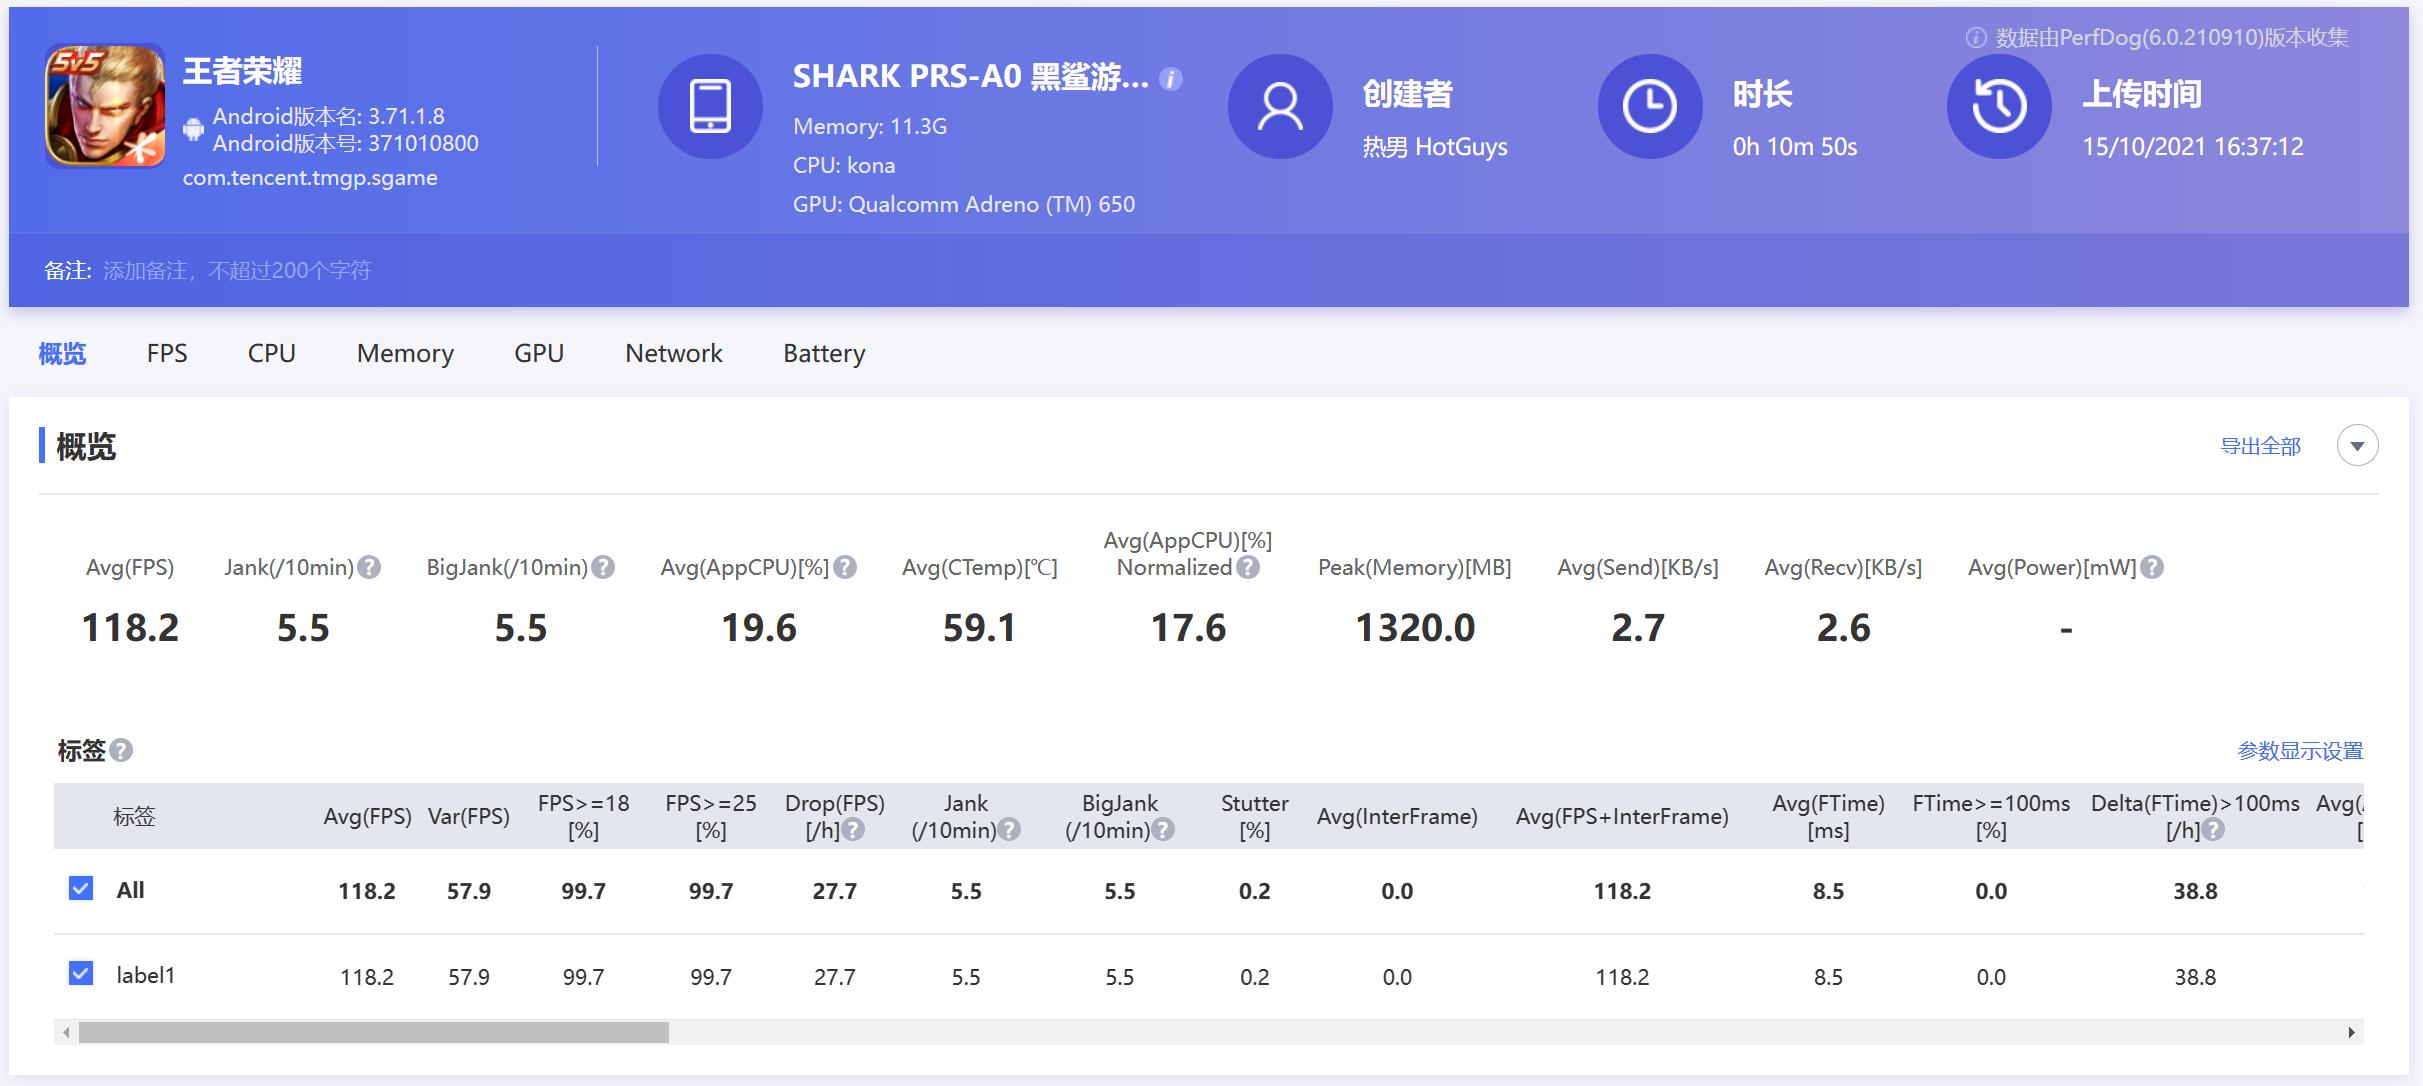Open 参数显示设置 parameter display settings
The image size is (2423, 1086).
pyautogui.click(x=2300, y=750)
